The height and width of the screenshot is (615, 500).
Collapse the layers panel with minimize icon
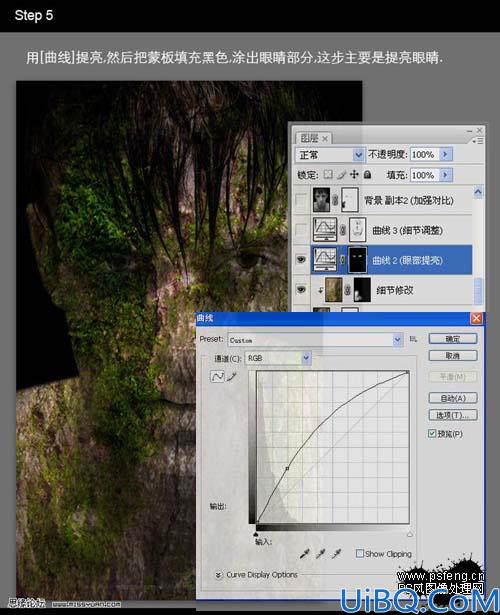[469, 131]
